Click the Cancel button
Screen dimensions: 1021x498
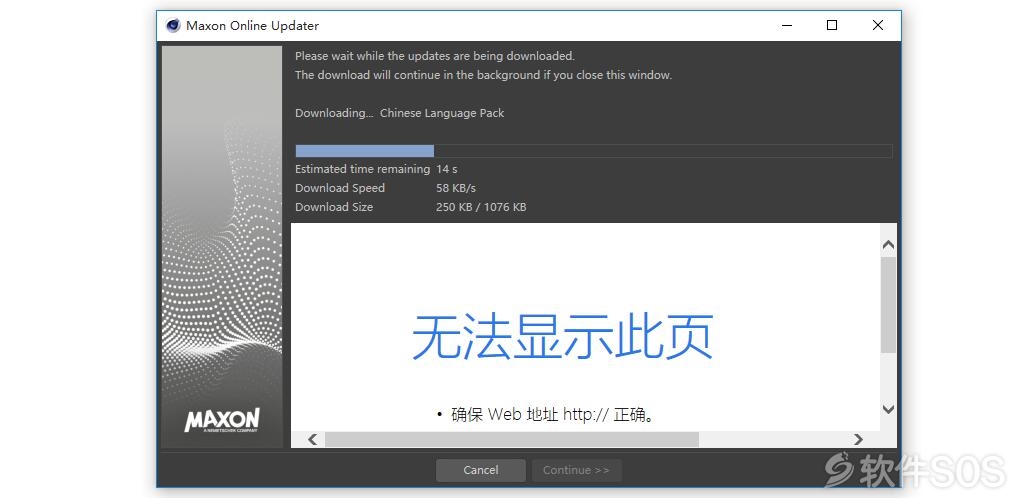coord(481,470)
